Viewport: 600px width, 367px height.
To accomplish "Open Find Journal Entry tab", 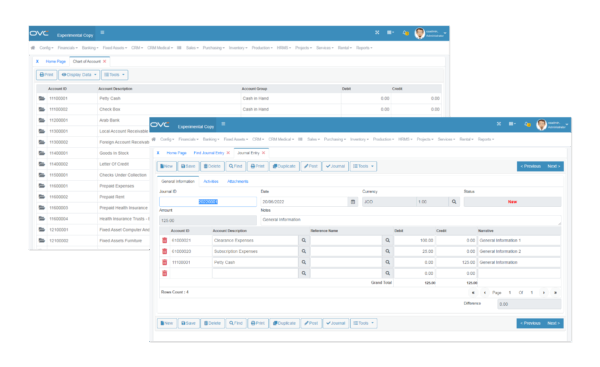I will tap(209, 153).
